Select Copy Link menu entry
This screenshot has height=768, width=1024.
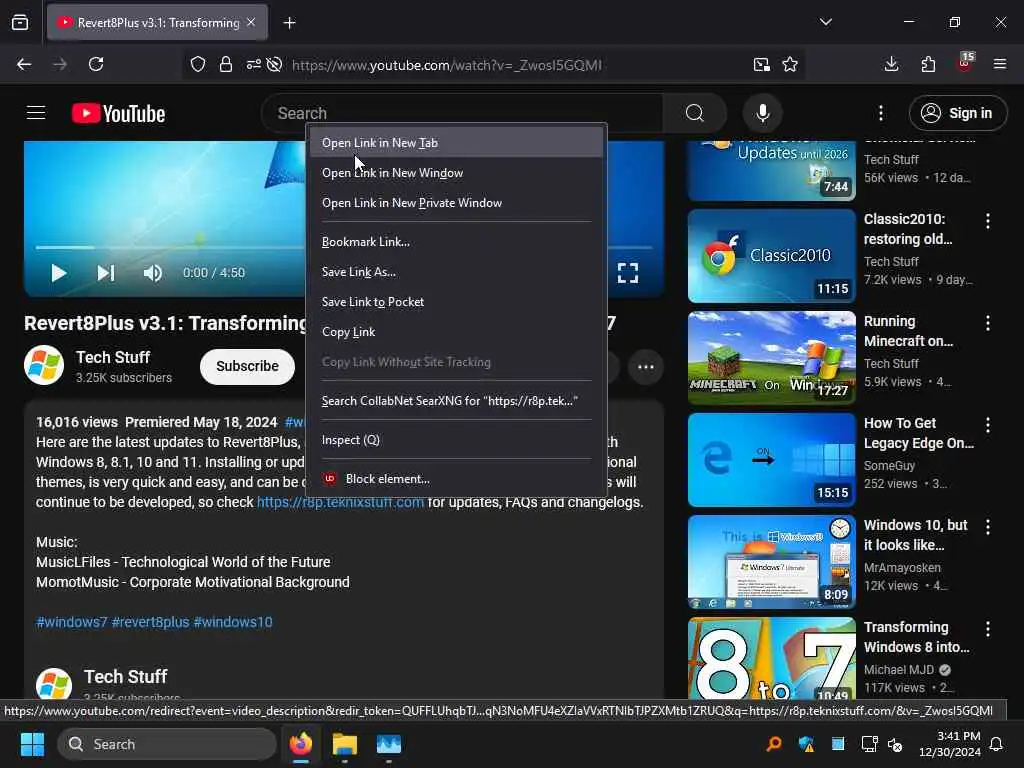[x=456, y=332]
